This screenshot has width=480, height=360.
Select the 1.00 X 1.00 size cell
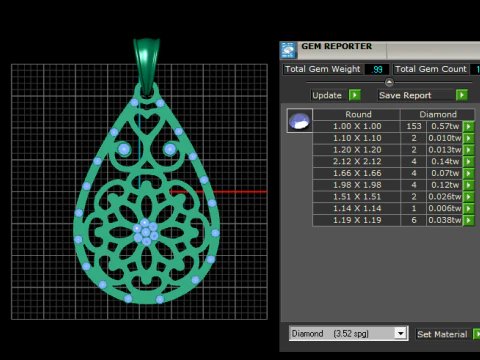tap(357, 126)
